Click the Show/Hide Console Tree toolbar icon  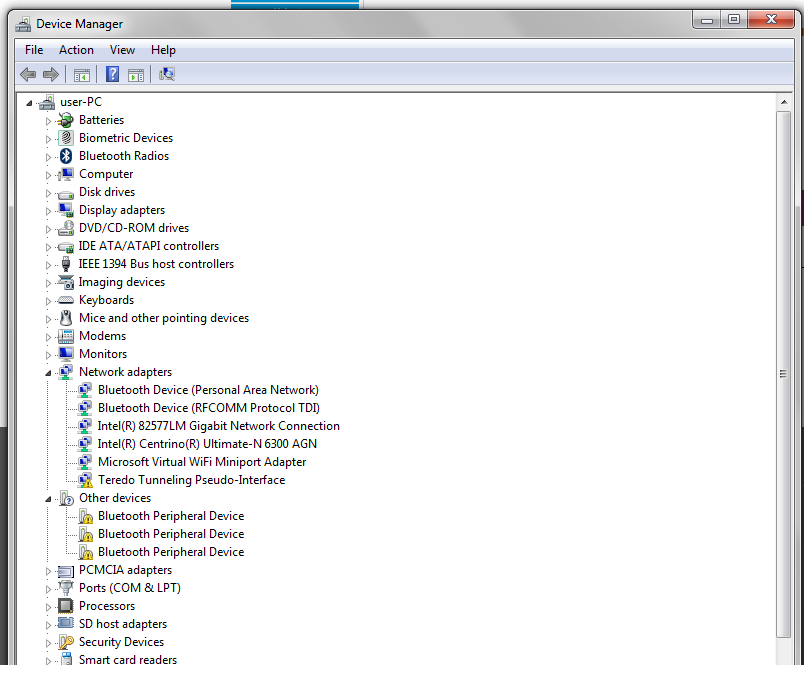coord(82,75)
